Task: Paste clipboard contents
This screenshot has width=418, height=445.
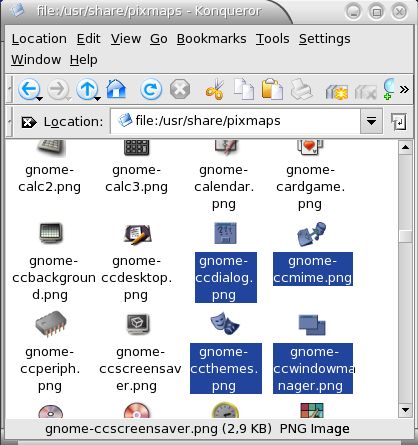Action: pyautogui.click(x=272, y=89)
